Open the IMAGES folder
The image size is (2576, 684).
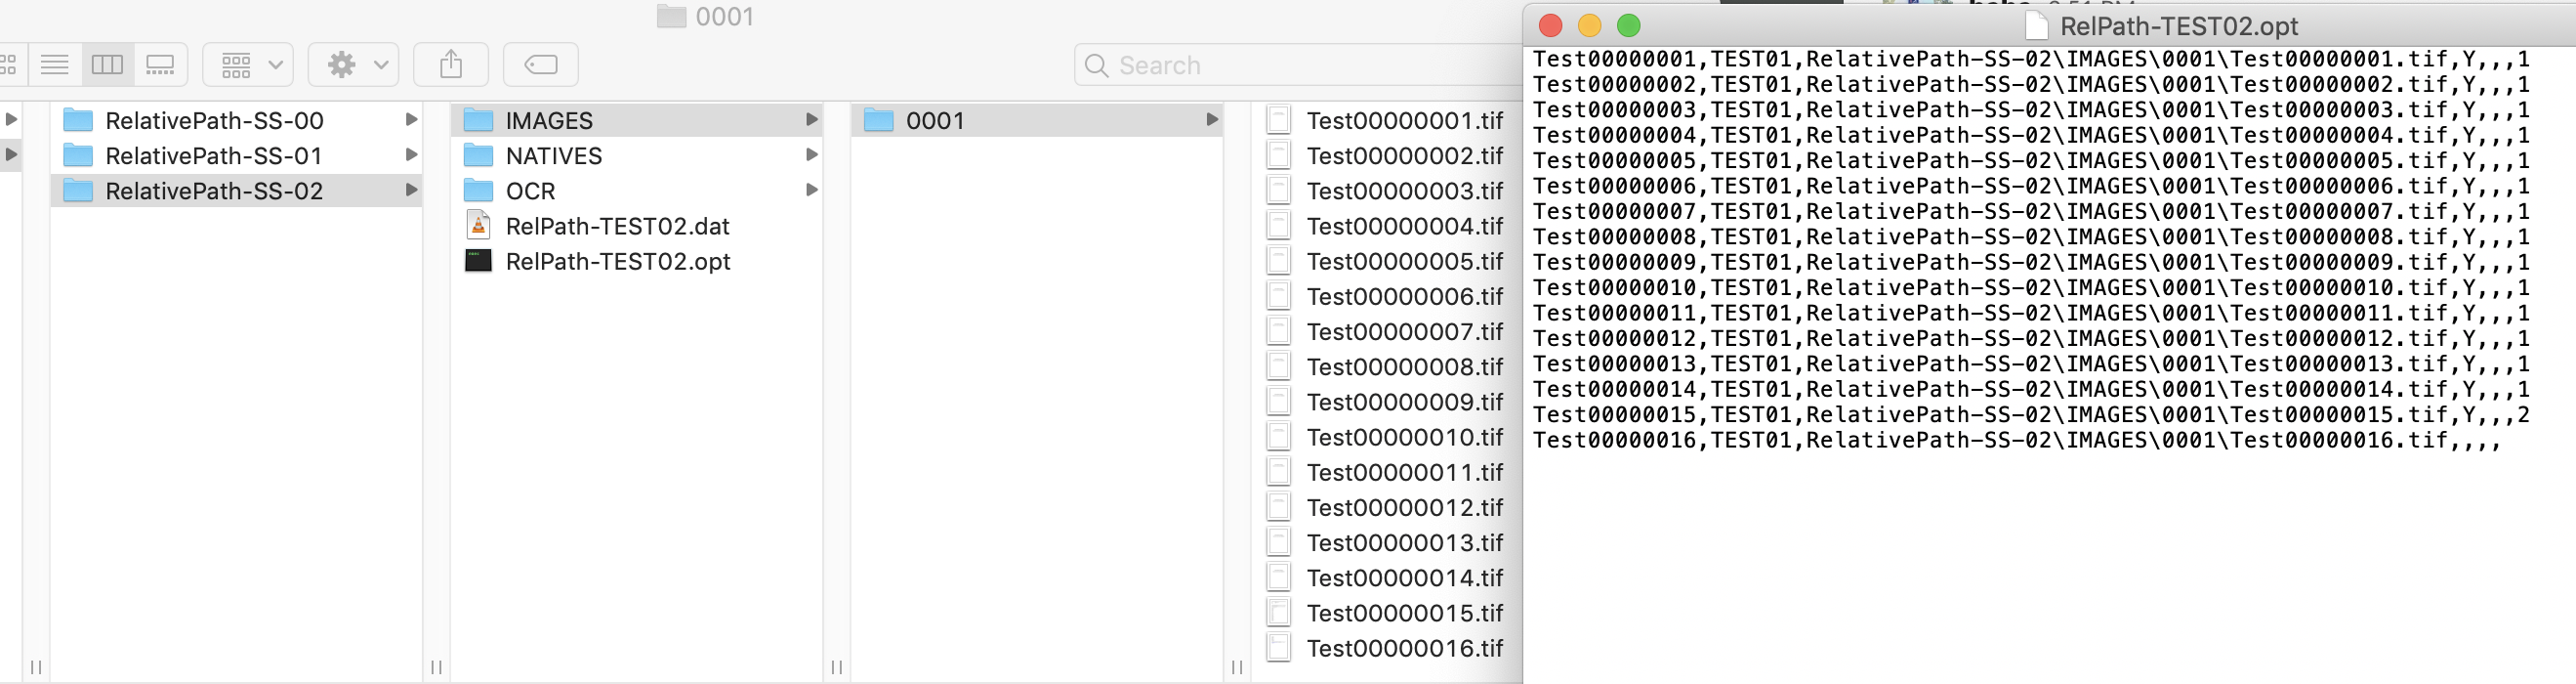(x=637, y=120)
